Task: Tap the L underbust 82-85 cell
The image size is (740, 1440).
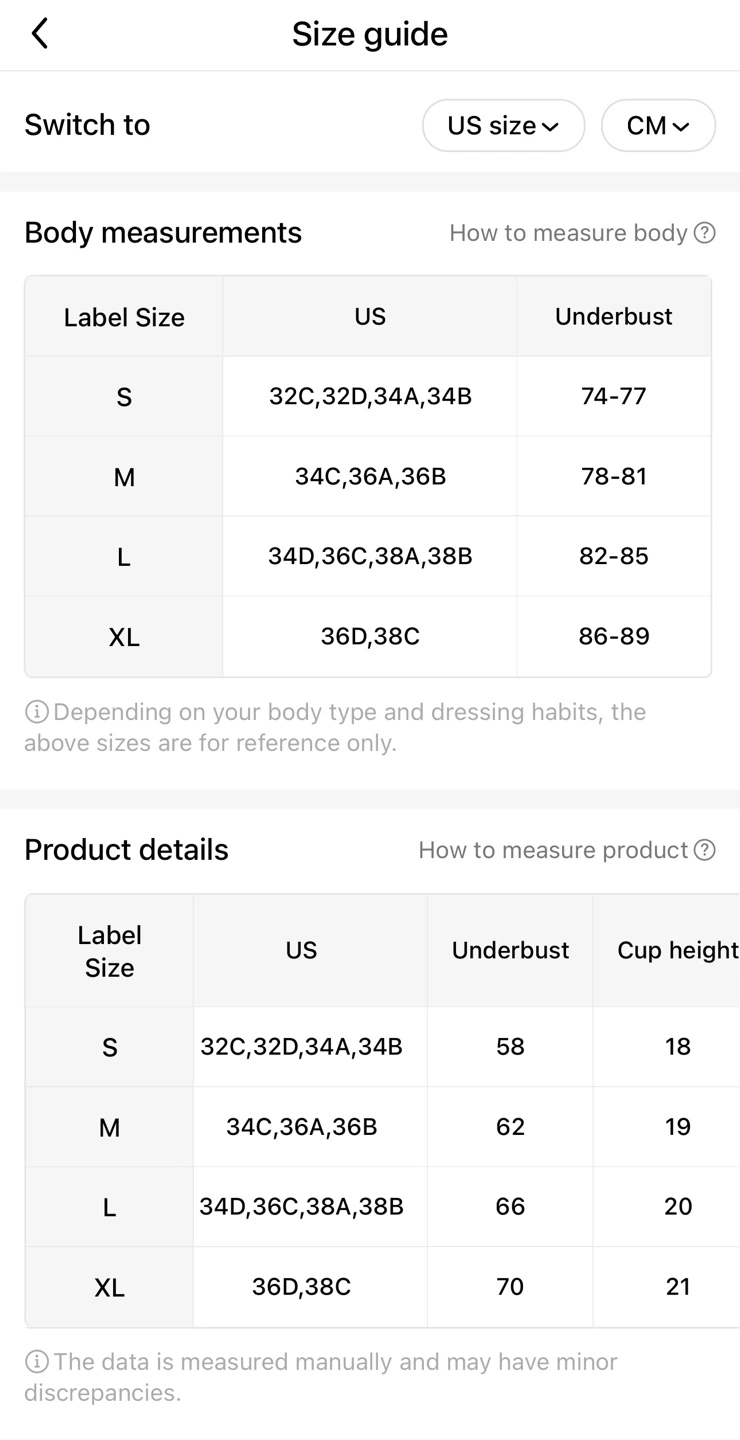Action: 614,556
